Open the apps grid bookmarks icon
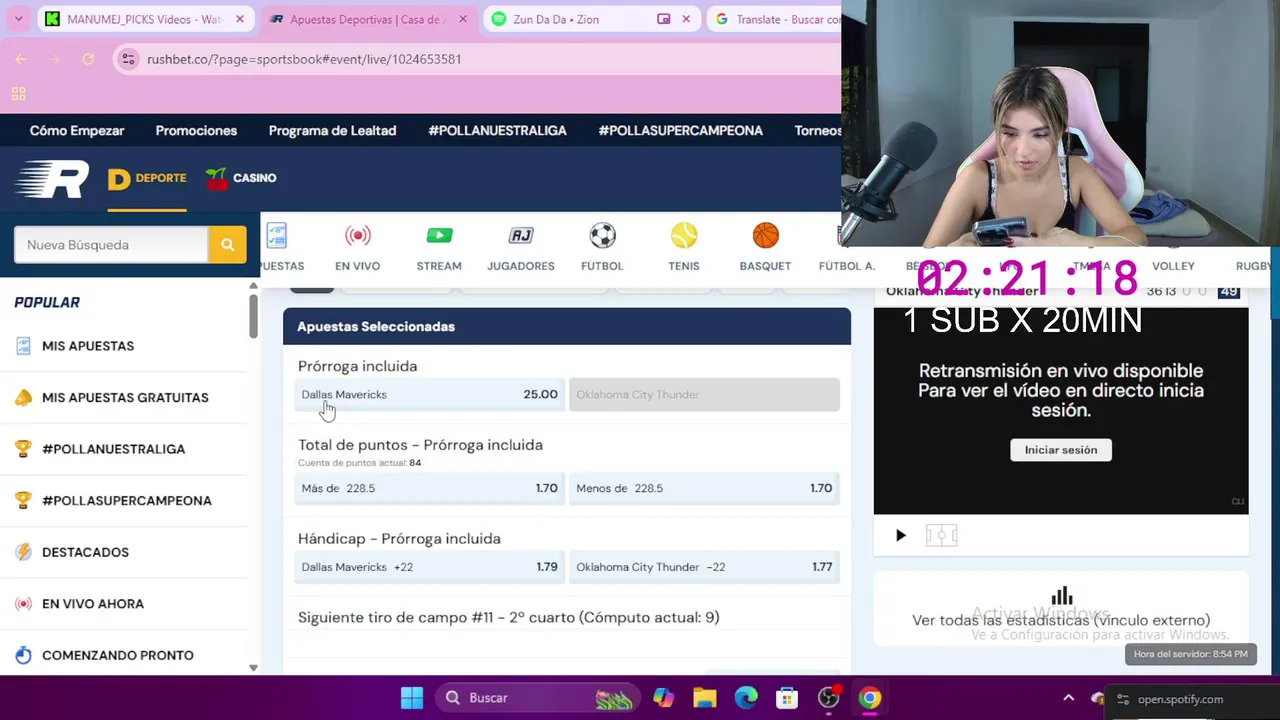Screen dimensions: 1280x720 click(x=18, y=94)
